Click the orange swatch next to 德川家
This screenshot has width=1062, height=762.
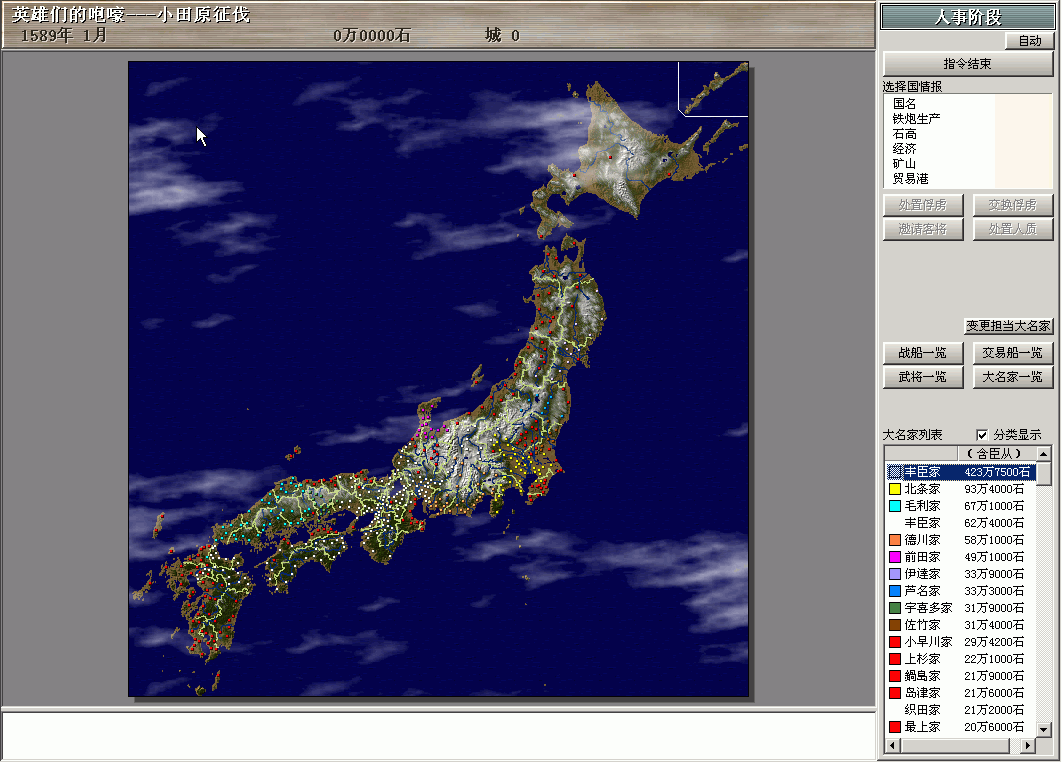point(895,540)
